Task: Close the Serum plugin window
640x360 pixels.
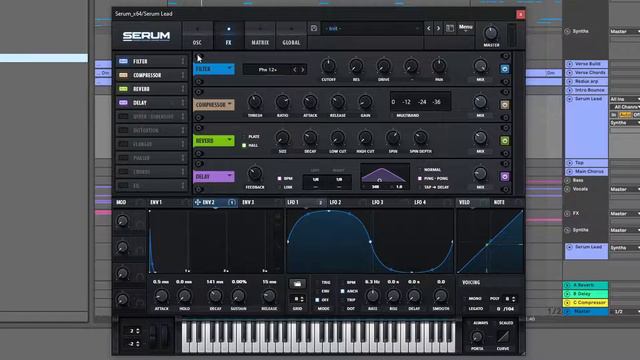Action: pyautogui.click(x=520, y=14)
